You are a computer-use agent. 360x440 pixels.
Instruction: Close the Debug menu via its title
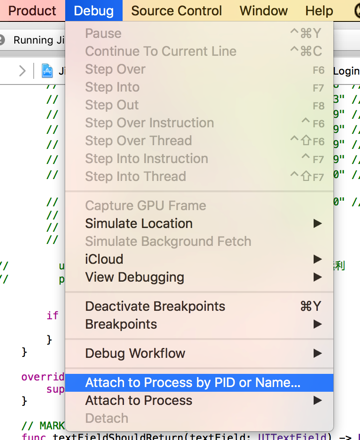[94, 11]
